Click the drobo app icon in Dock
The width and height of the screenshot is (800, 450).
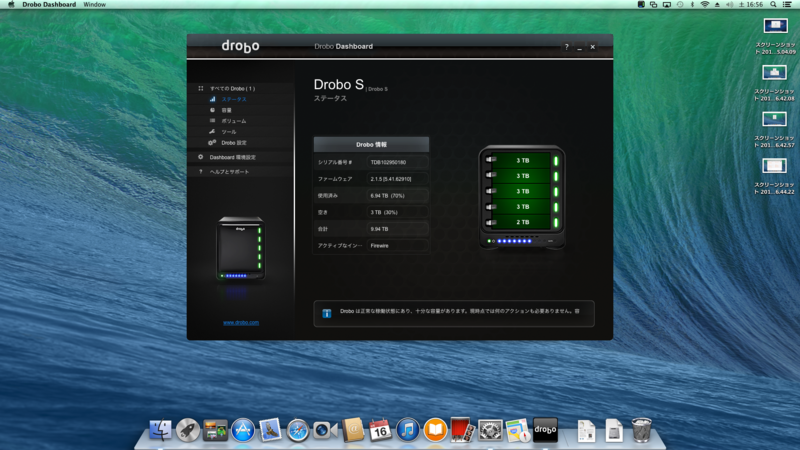[x=545, y=430]
